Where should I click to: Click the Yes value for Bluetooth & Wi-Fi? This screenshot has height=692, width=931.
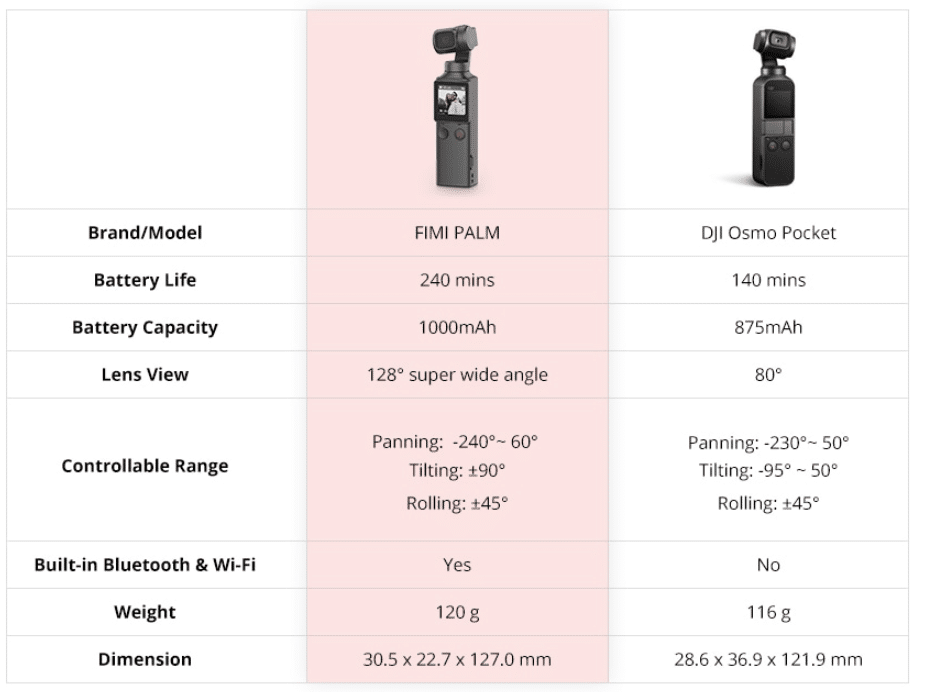tap(457, 564)
